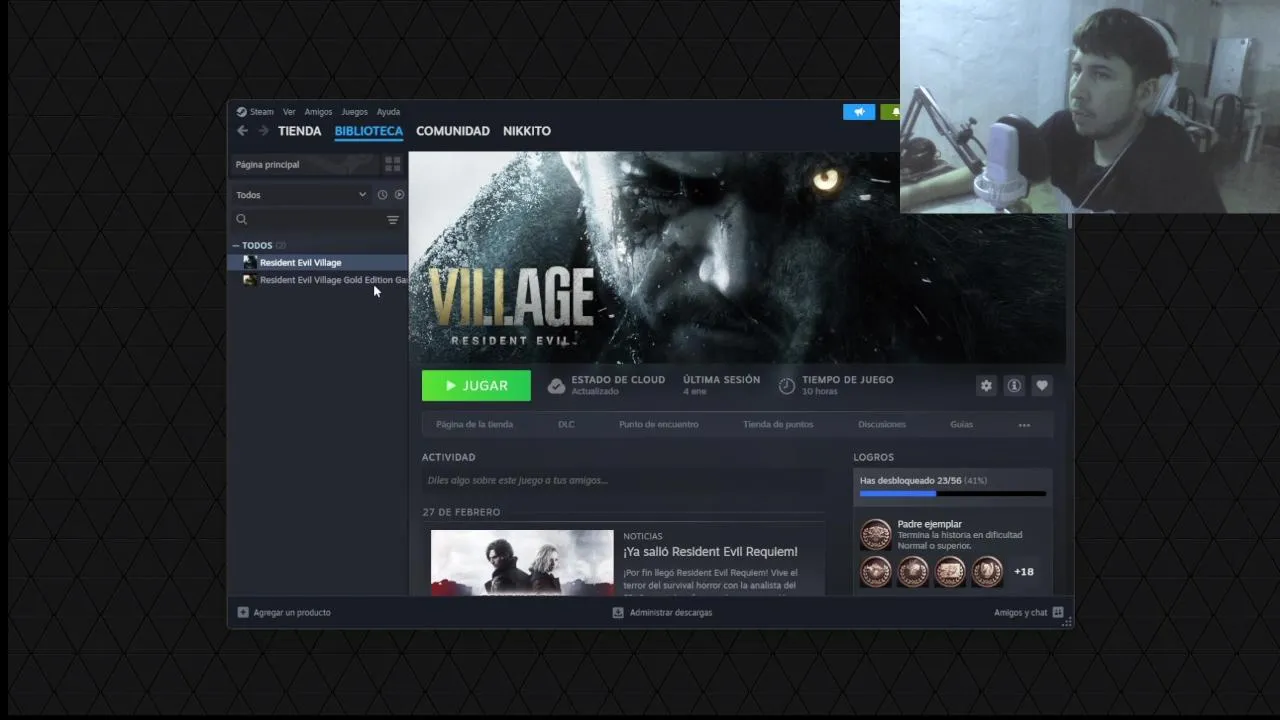Click the Steam logo icon
The height and width of the screenshot is (720, 1280).
[x=242, y=112]
